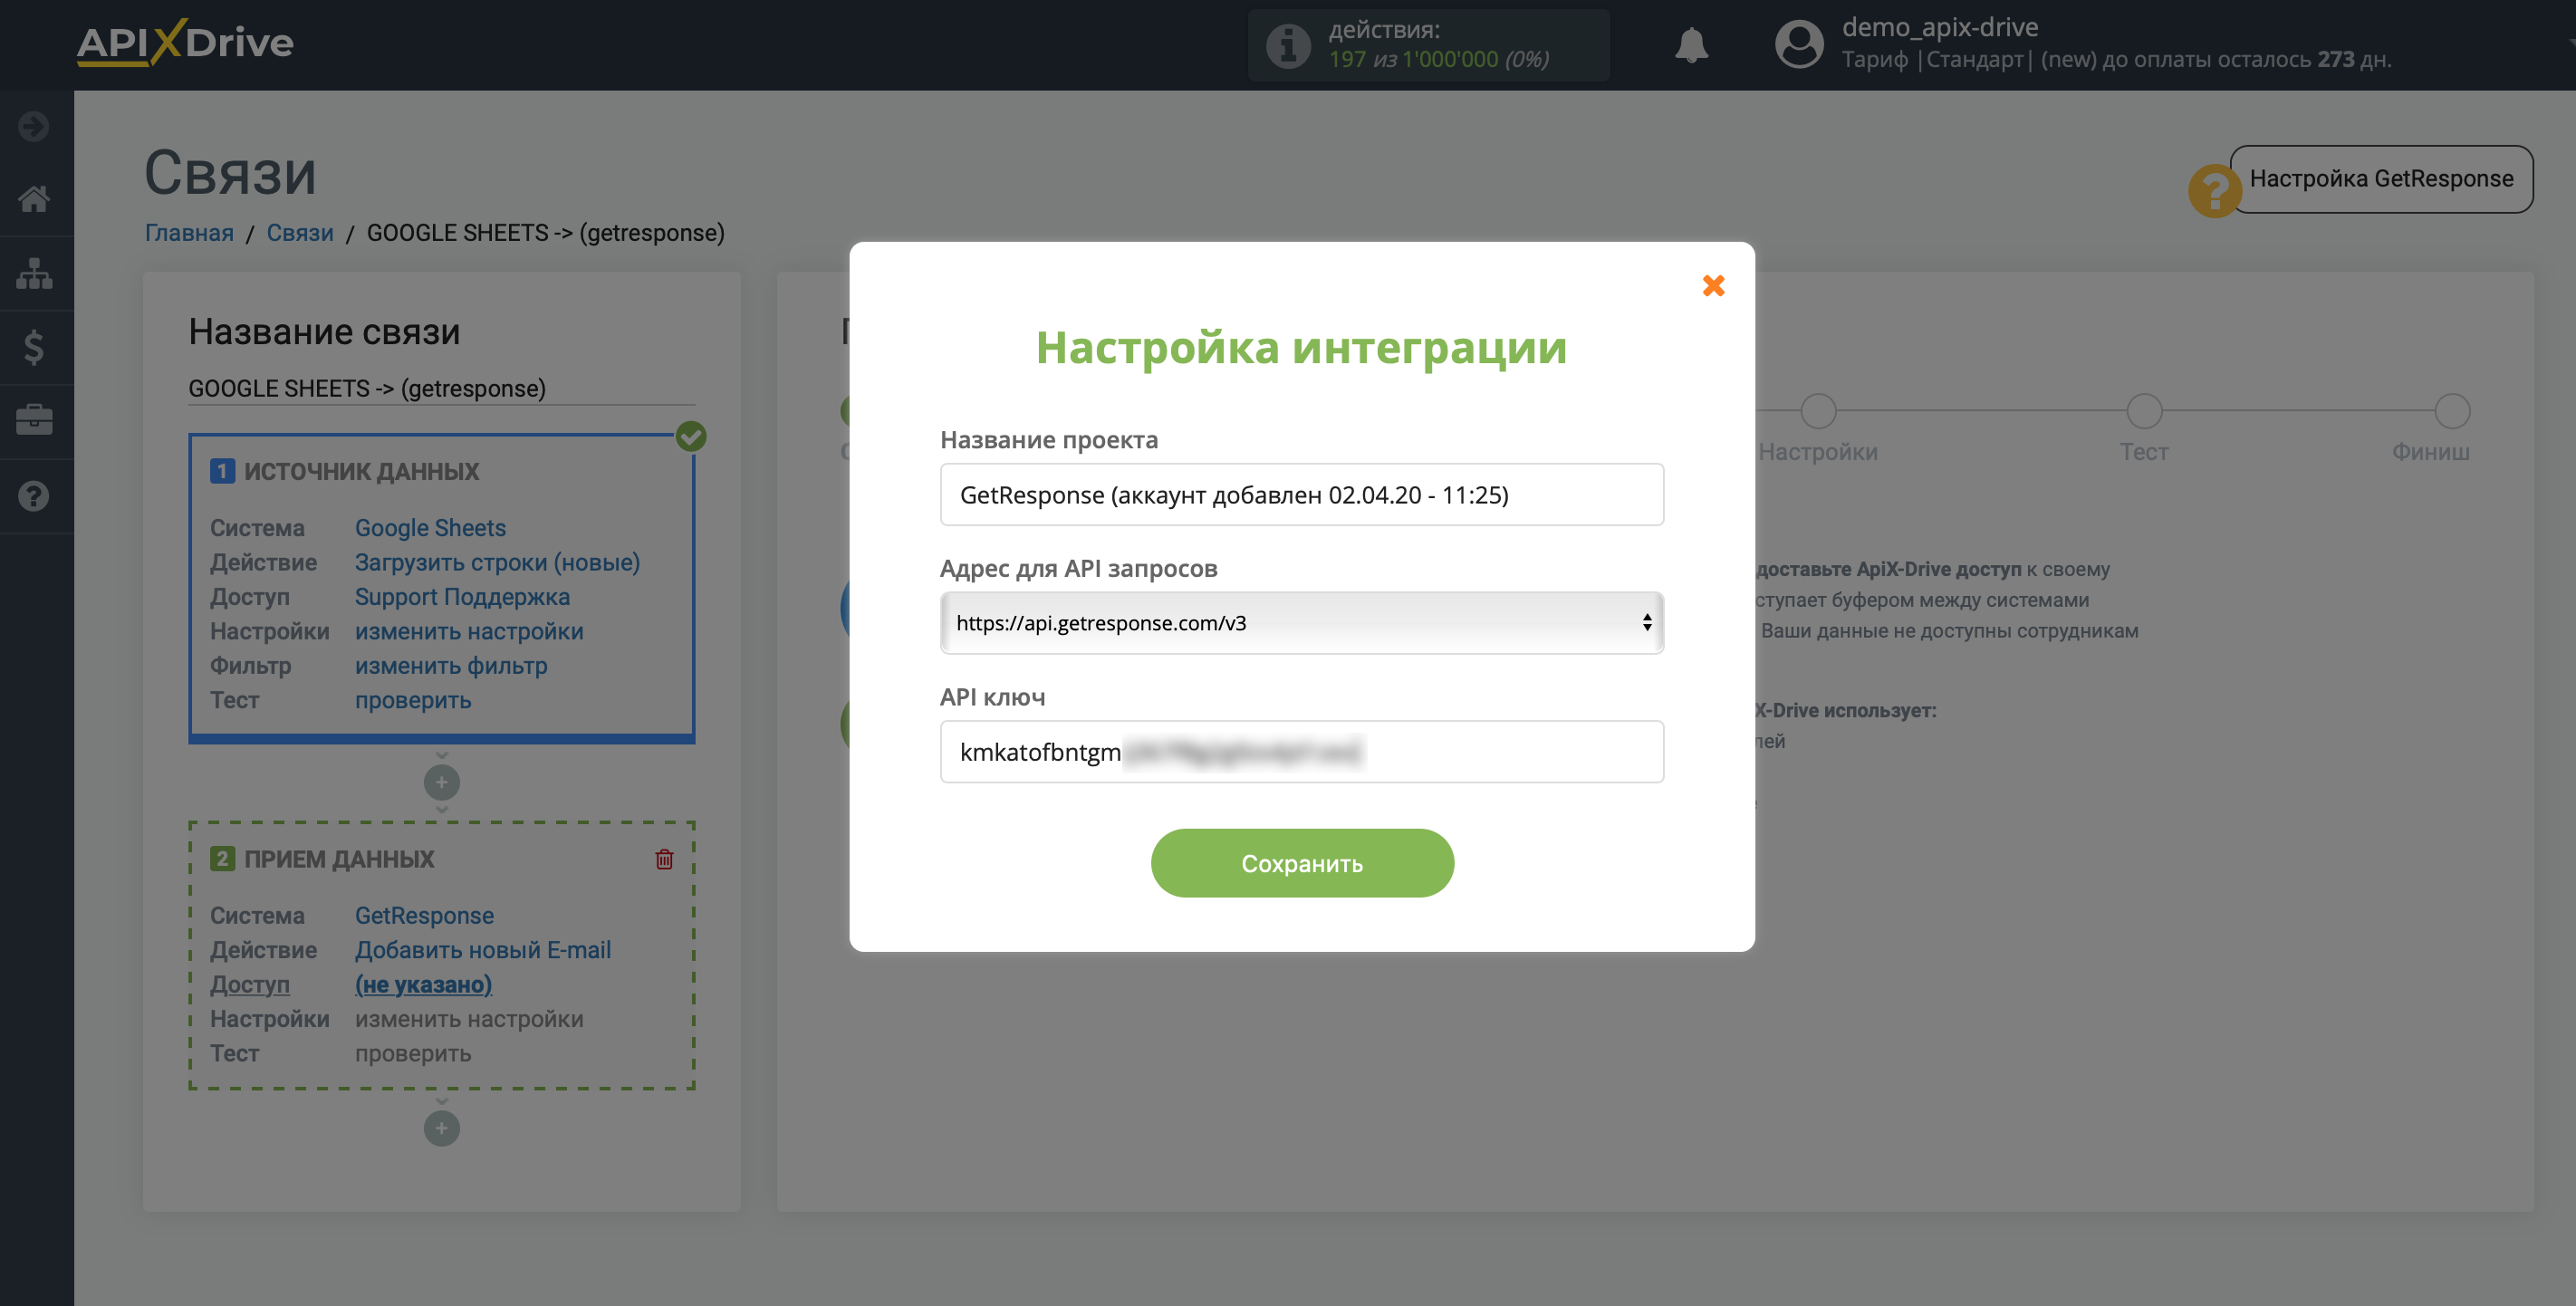The width and height of the screenshot is (2576, 1306).
Task: Open Настройка GetResponse help button
Action: point(2381,179)
